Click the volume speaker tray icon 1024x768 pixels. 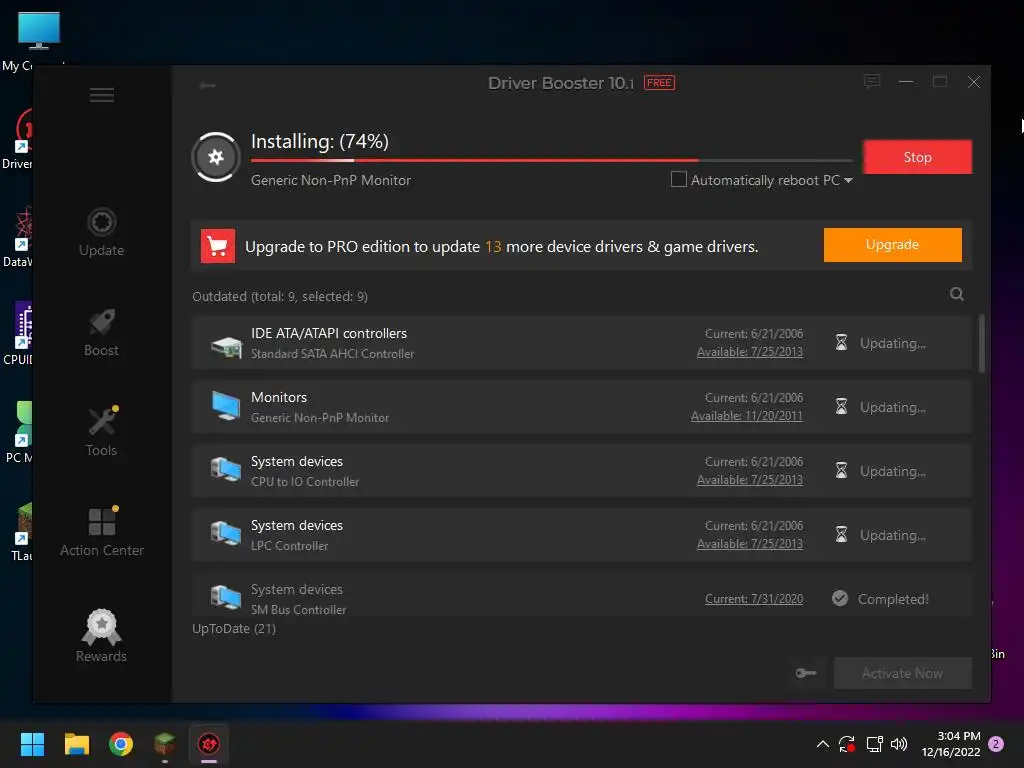899,744
